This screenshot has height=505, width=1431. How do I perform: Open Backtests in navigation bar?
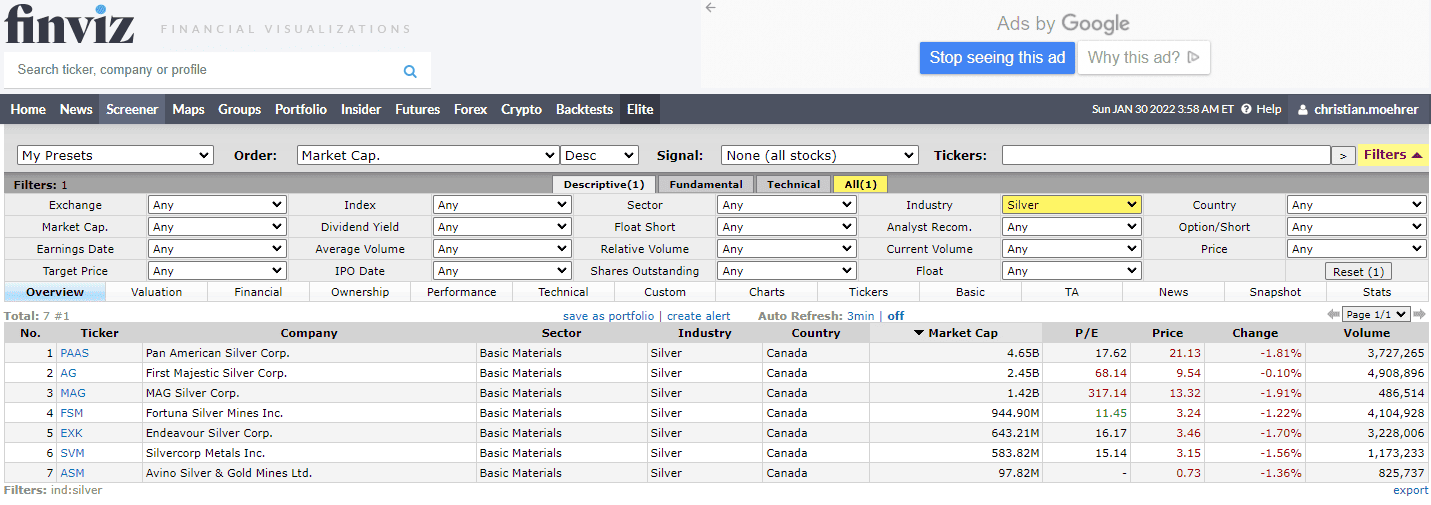click(584, 110)
